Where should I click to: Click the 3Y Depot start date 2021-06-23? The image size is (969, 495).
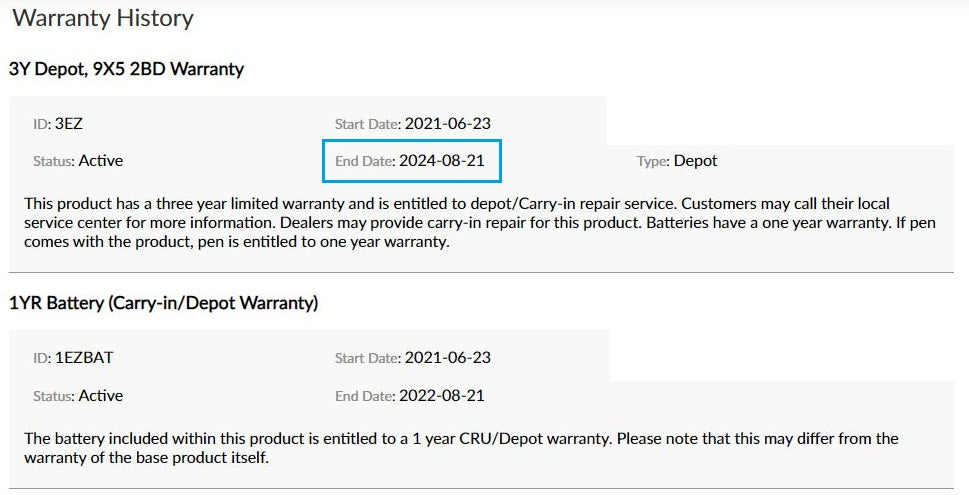coord(447,124)
